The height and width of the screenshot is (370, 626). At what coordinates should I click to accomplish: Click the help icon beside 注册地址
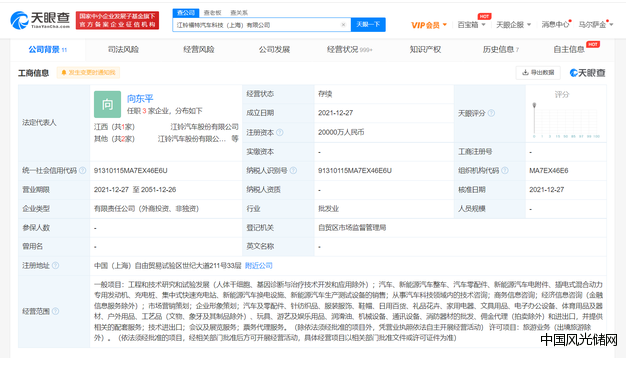pyautogui.click(x=55, y=265)
